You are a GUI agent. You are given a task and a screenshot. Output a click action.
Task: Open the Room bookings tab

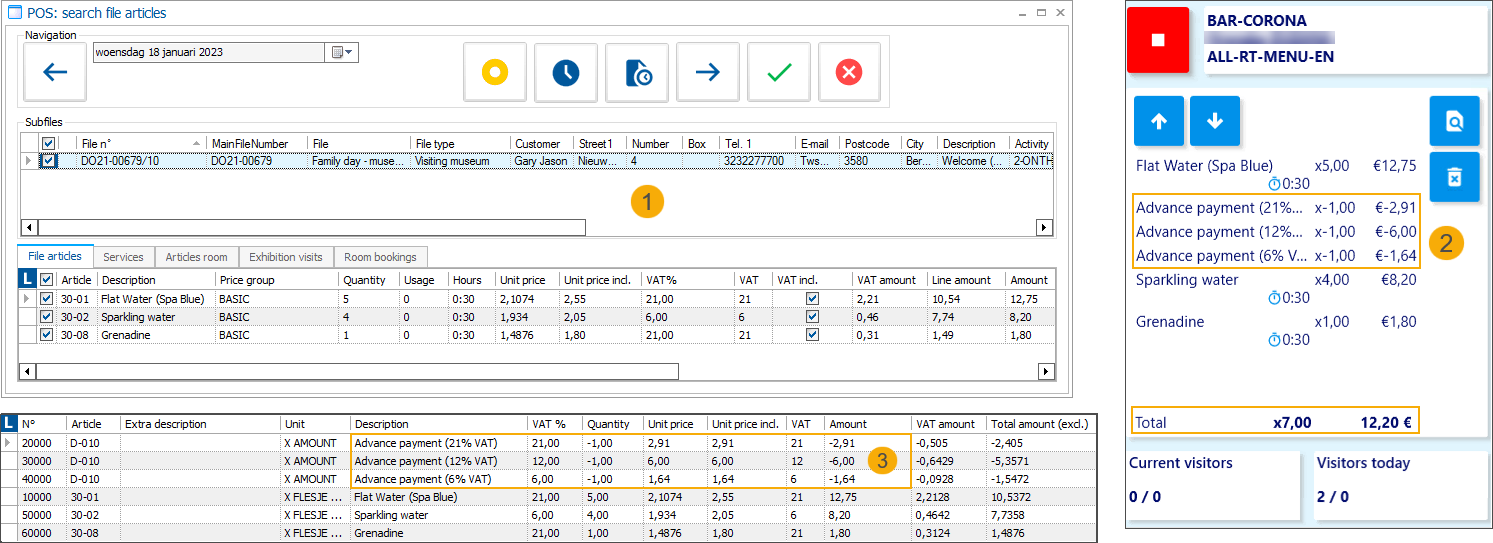pyautogui.click(x=381, y=257)
